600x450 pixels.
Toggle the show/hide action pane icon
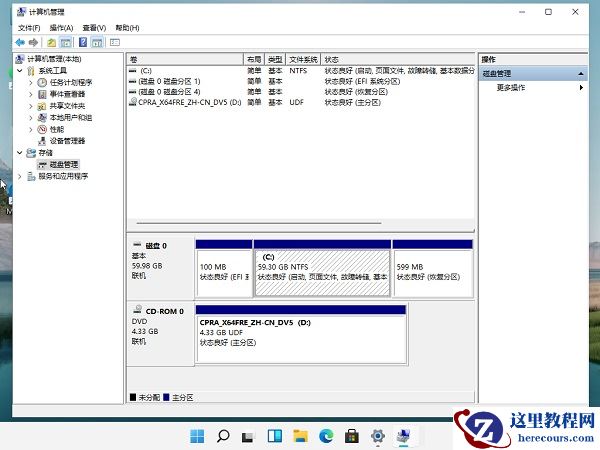click(97, 42)
